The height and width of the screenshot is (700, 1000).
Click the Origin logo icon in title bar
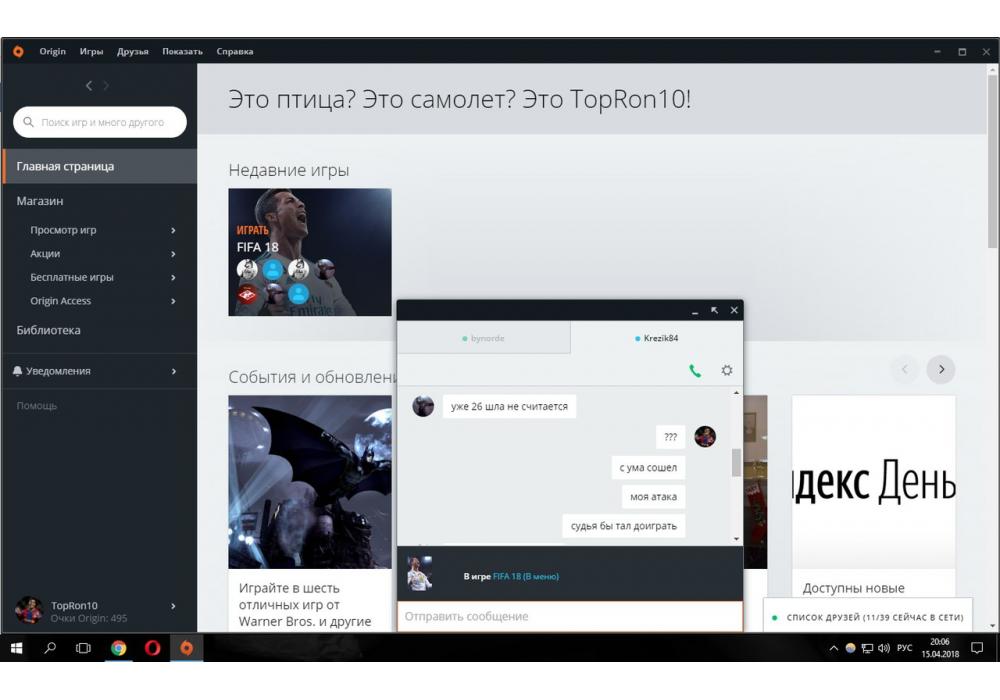click(18, 52)
